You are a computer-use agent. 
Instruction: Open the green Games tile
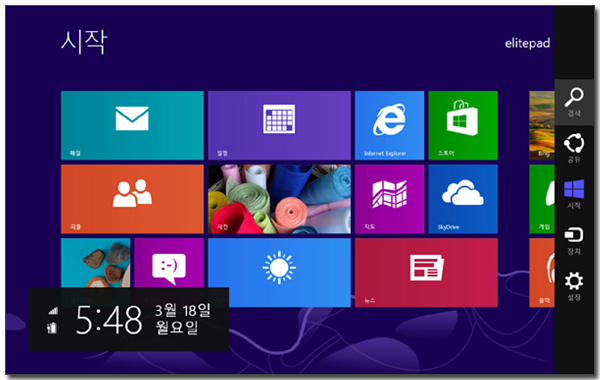point(542,199)
